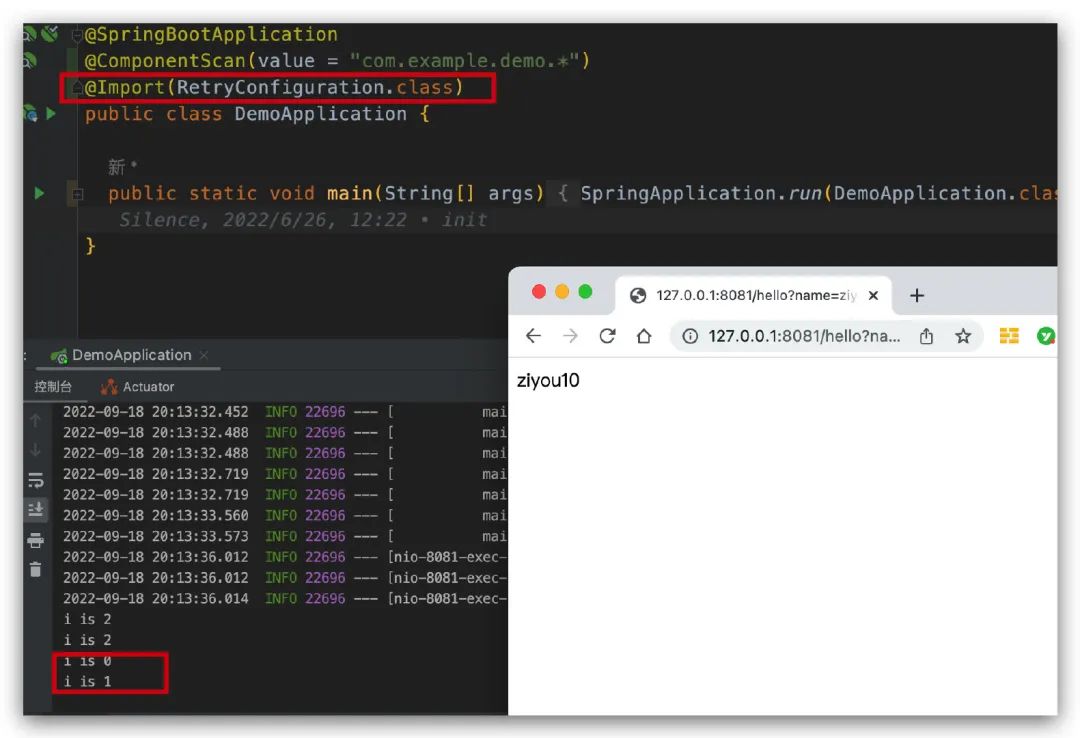Click the 'ziyou10' page text

(x=548, y=380)
